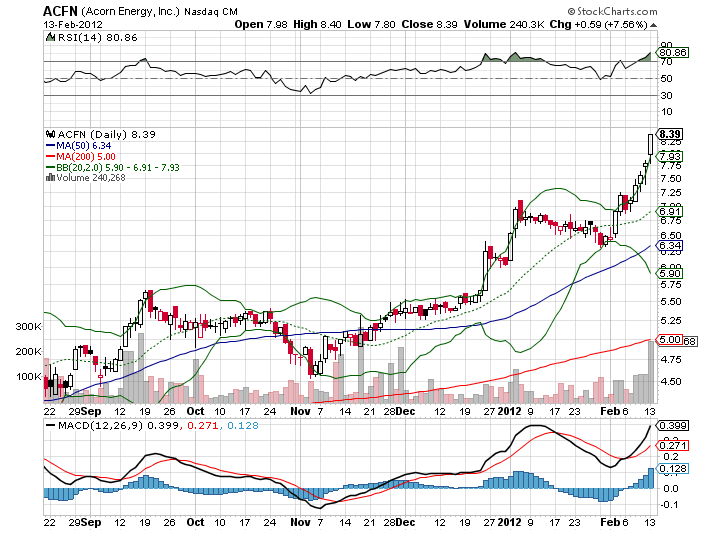This screenshot has height=536, width=709.
Task: Click the green 6.91 middle band price tag
Action: (670, 211)
